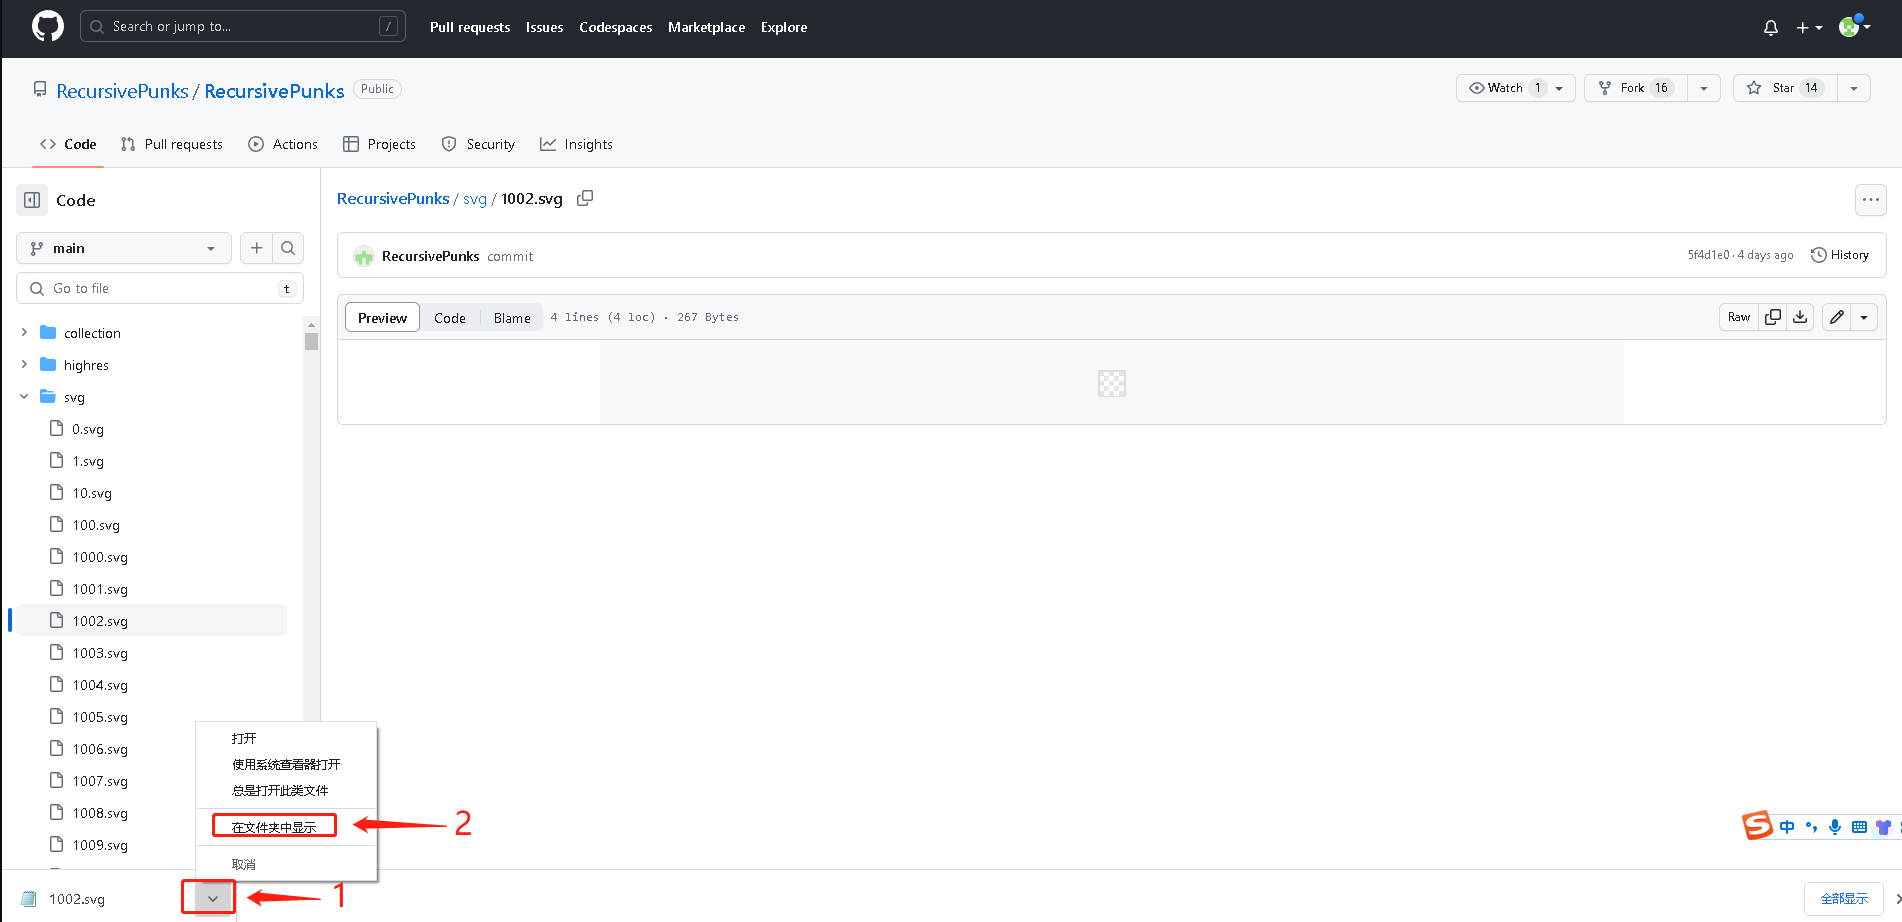The width and height of the screenshot is (1902, 922).
Task: Click the add file plus icon
Action: pos(256,248)
